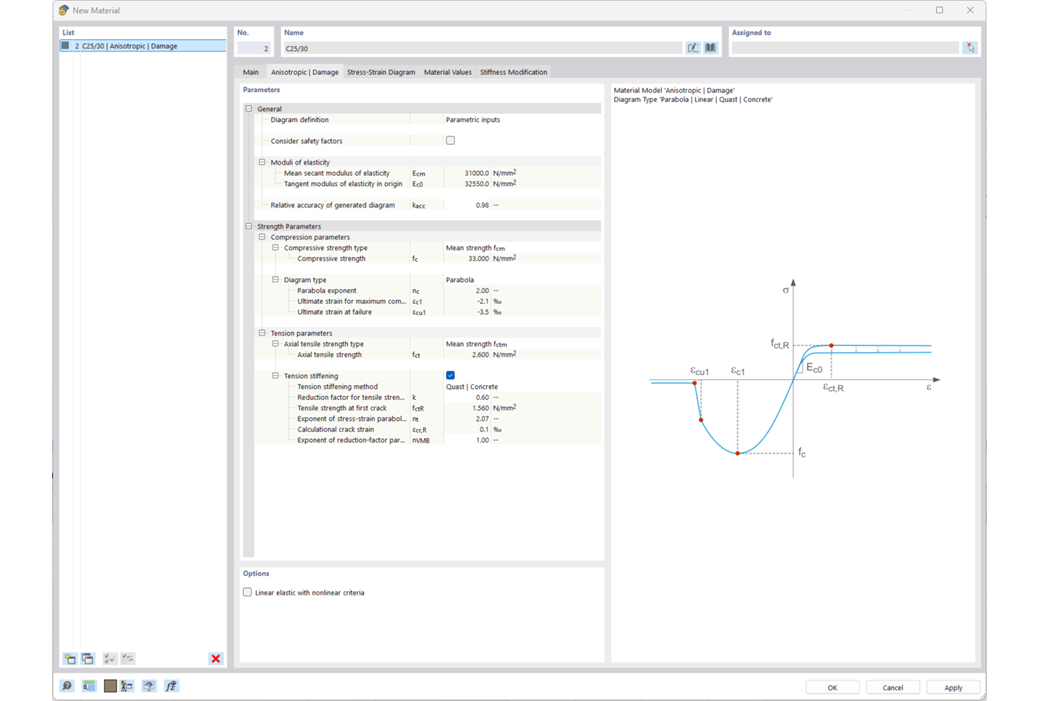Collapse the Compressive strength type node
Viewport: 1040px width, 701px height.
[275, 247]
